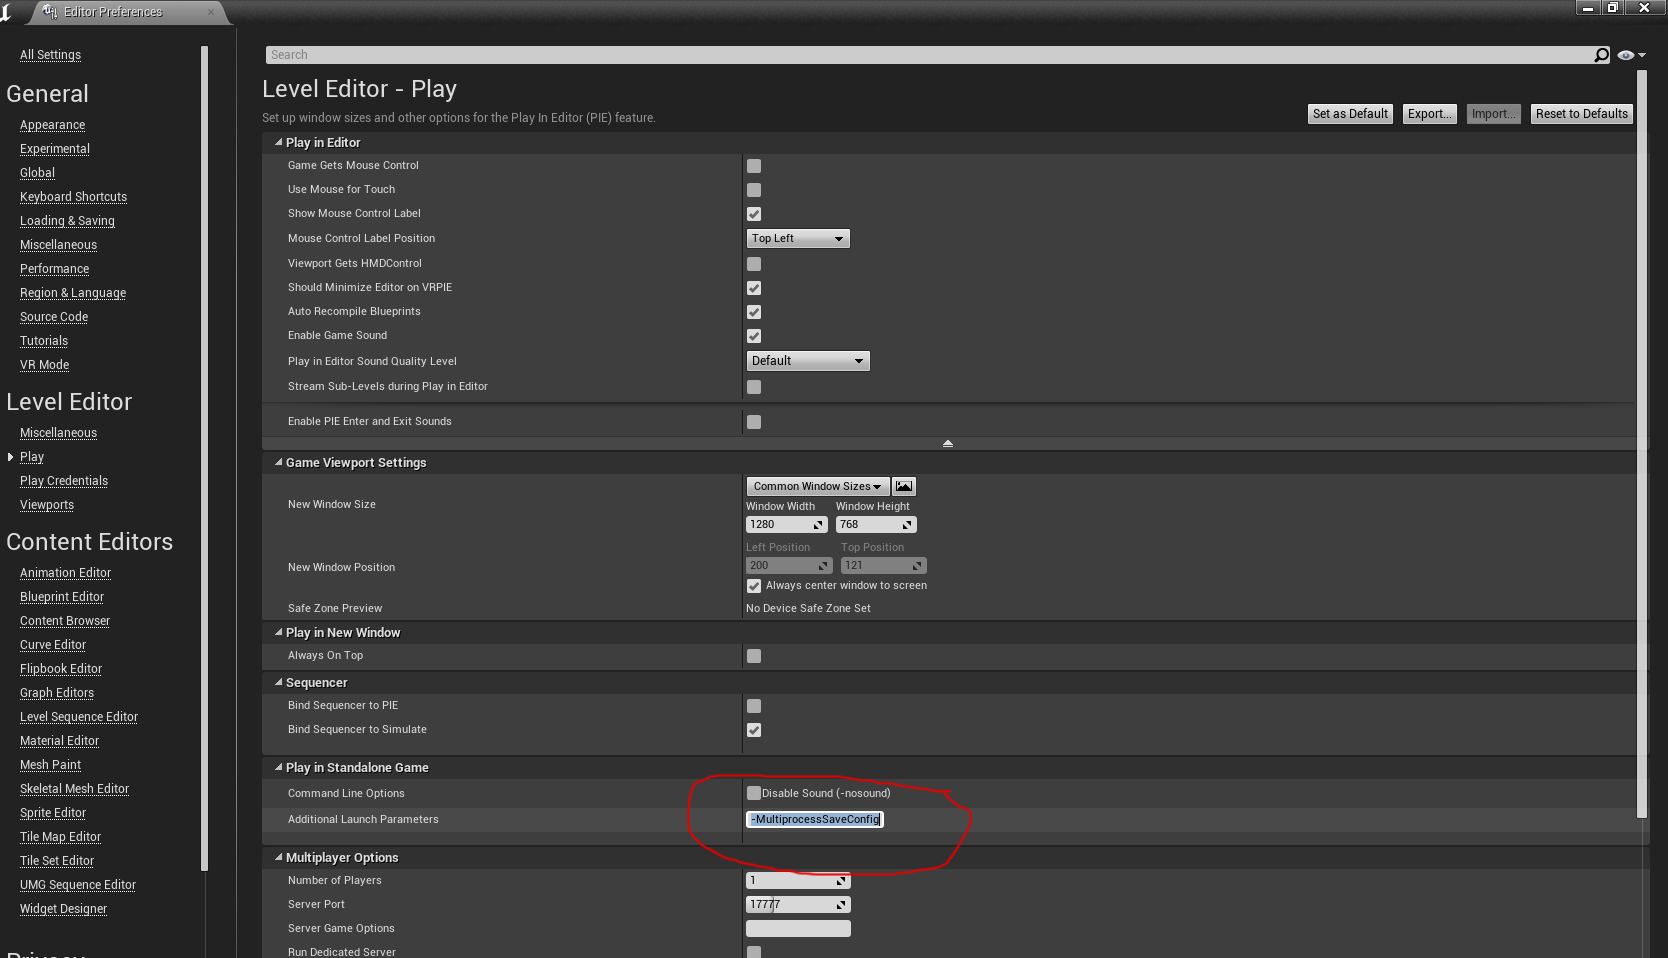Open Play in Editor Sound Quality dropdown
1668x958 pixels.
point(808,361)
